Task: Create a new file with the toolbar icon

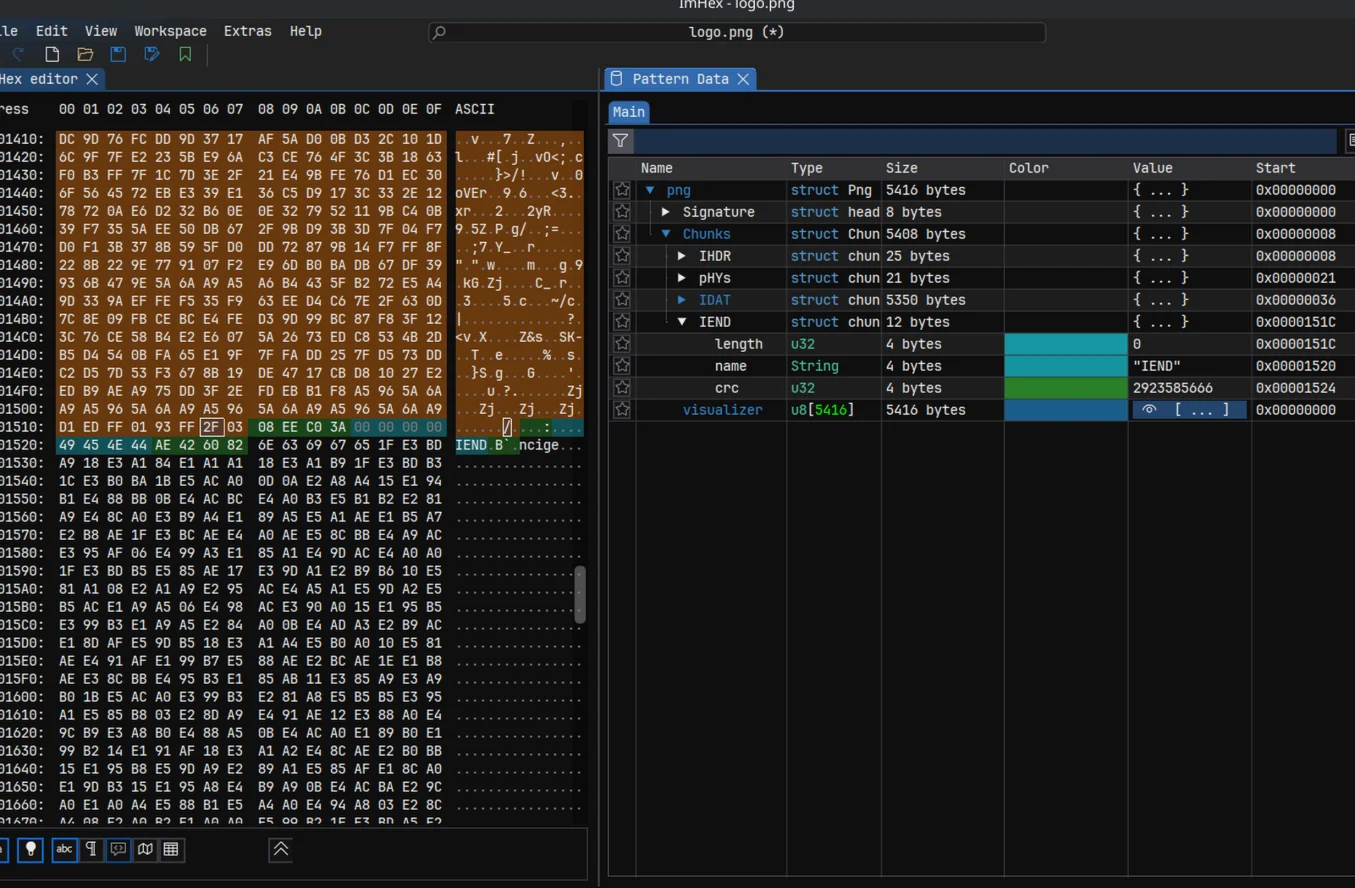Action: pyautogui.click(x=52, y=55)
